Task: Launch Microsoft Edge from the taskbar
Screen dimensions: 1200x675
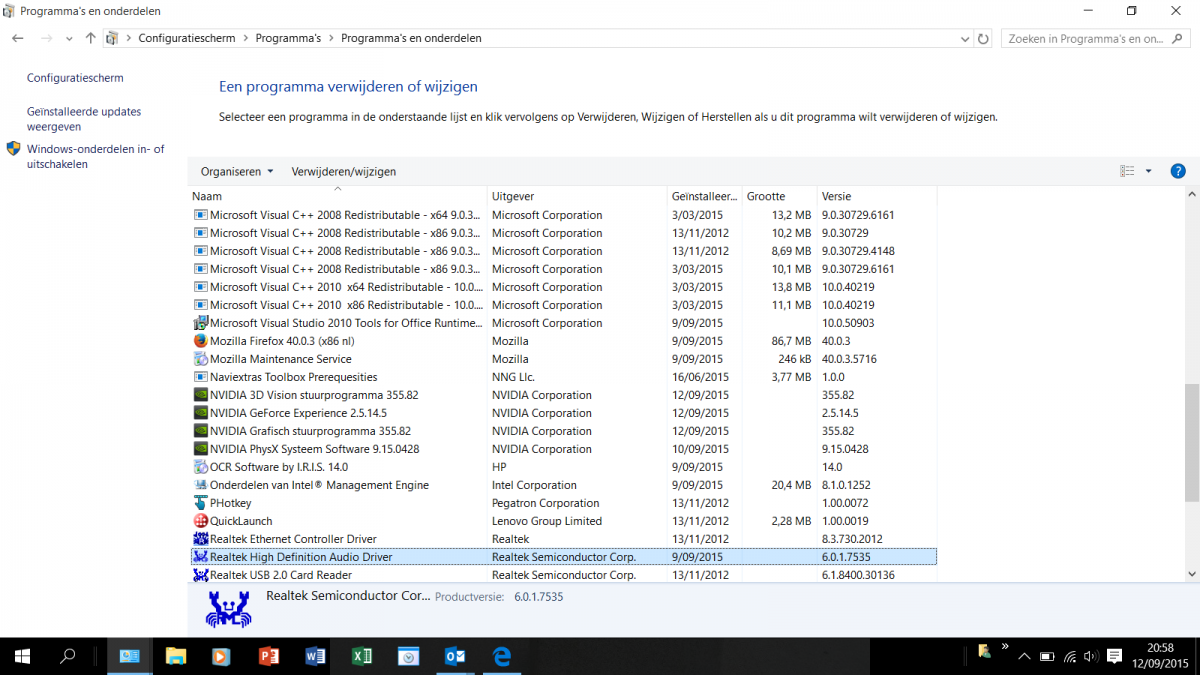Action: click(502, 656)
